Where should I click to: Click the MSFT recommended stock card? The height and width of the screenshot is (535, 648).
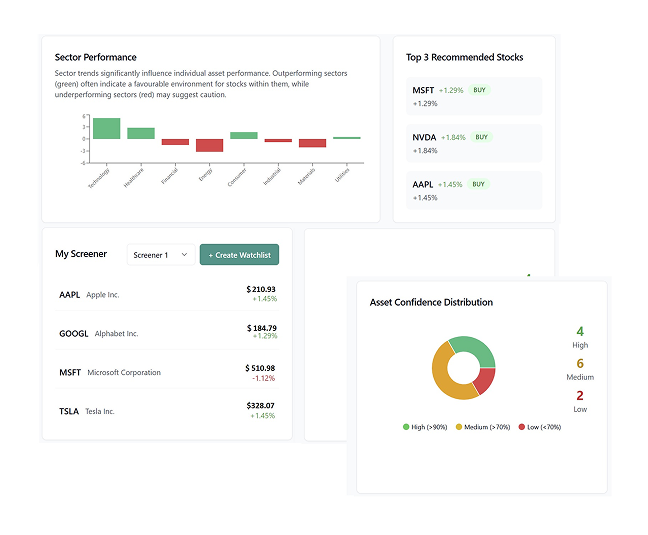coord(474,96)
